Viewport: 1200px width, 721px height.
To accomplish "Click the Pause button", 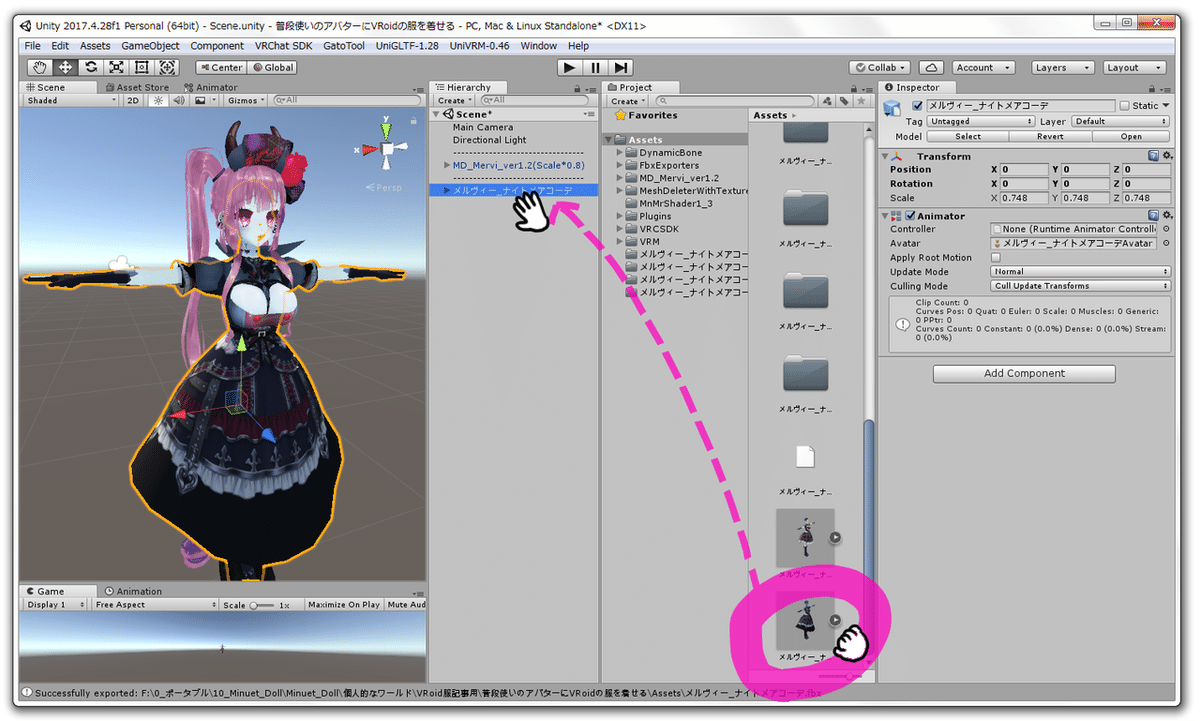I will click(x=596, y=67).
